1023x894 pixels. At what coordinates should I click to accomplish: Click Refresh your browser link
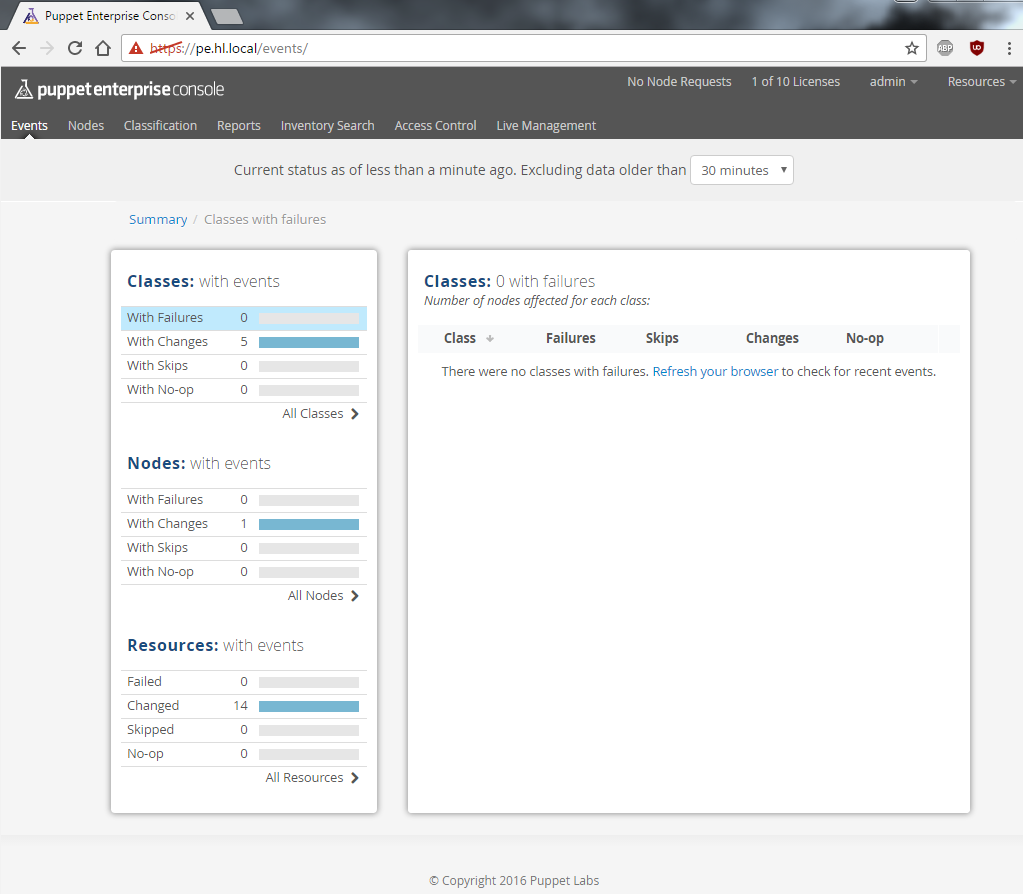(715, 371)
